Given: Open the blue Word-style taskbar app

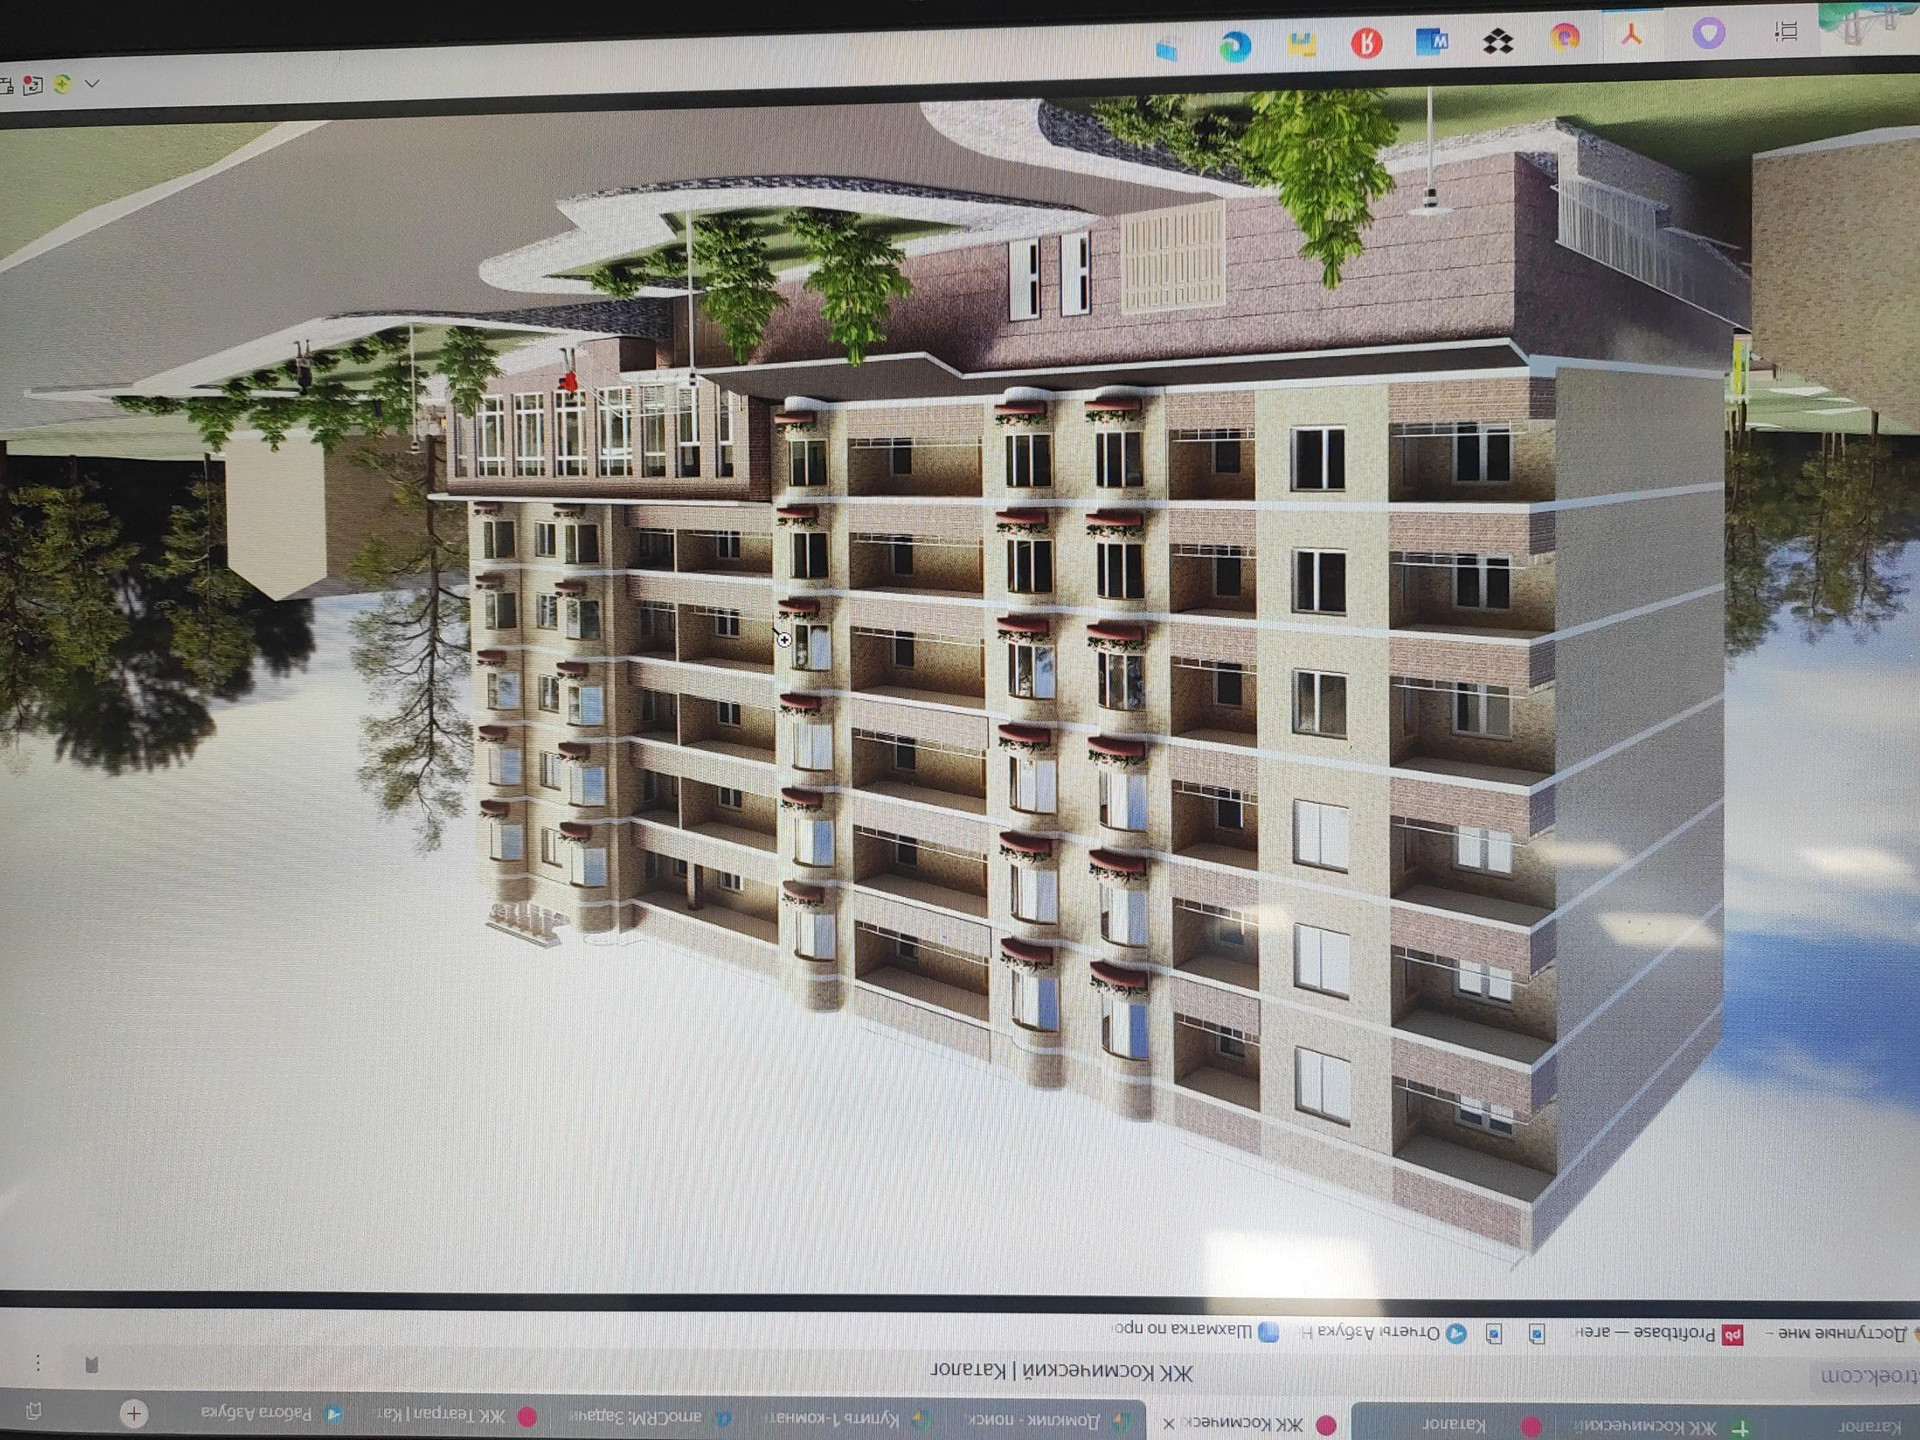Looking at the screenshot, I should pos(1432,42).
